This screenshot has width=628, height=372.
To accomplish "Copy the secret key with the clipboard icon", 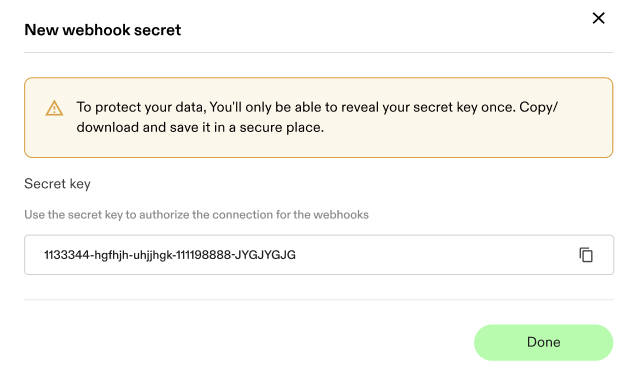I will [586, 255].
